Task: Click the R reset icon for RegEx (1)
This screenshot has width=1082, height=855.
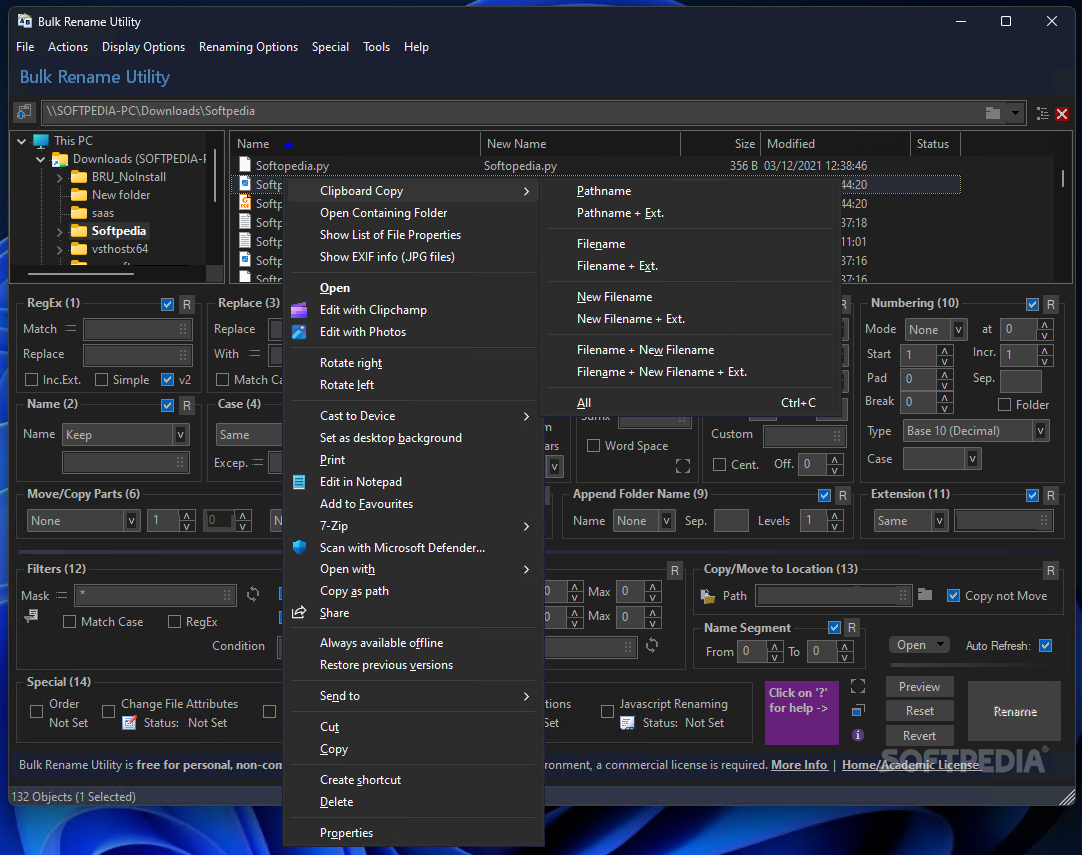Action: [186, 304]
